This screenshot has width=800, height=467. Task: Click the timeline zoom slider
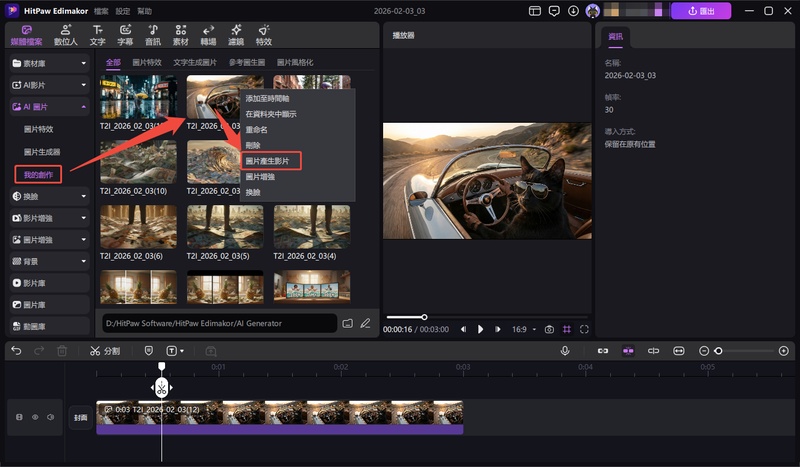coord(718,351)
